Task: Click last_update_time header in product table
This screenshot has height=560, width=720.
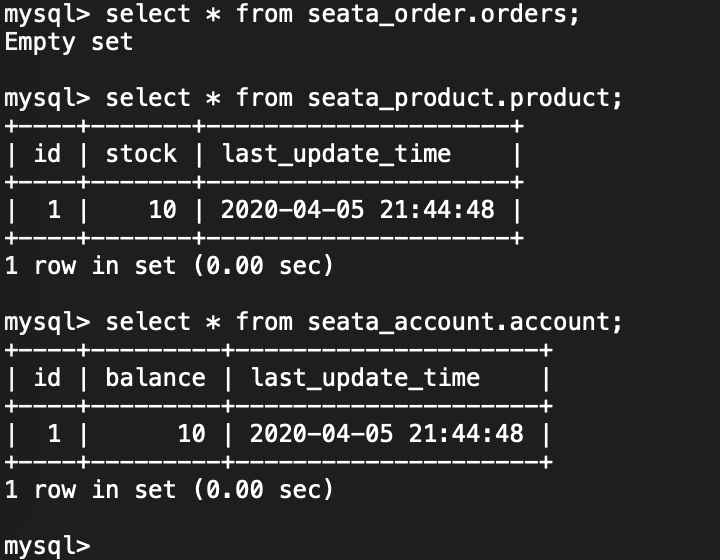Action: click(x=336, y=154)
